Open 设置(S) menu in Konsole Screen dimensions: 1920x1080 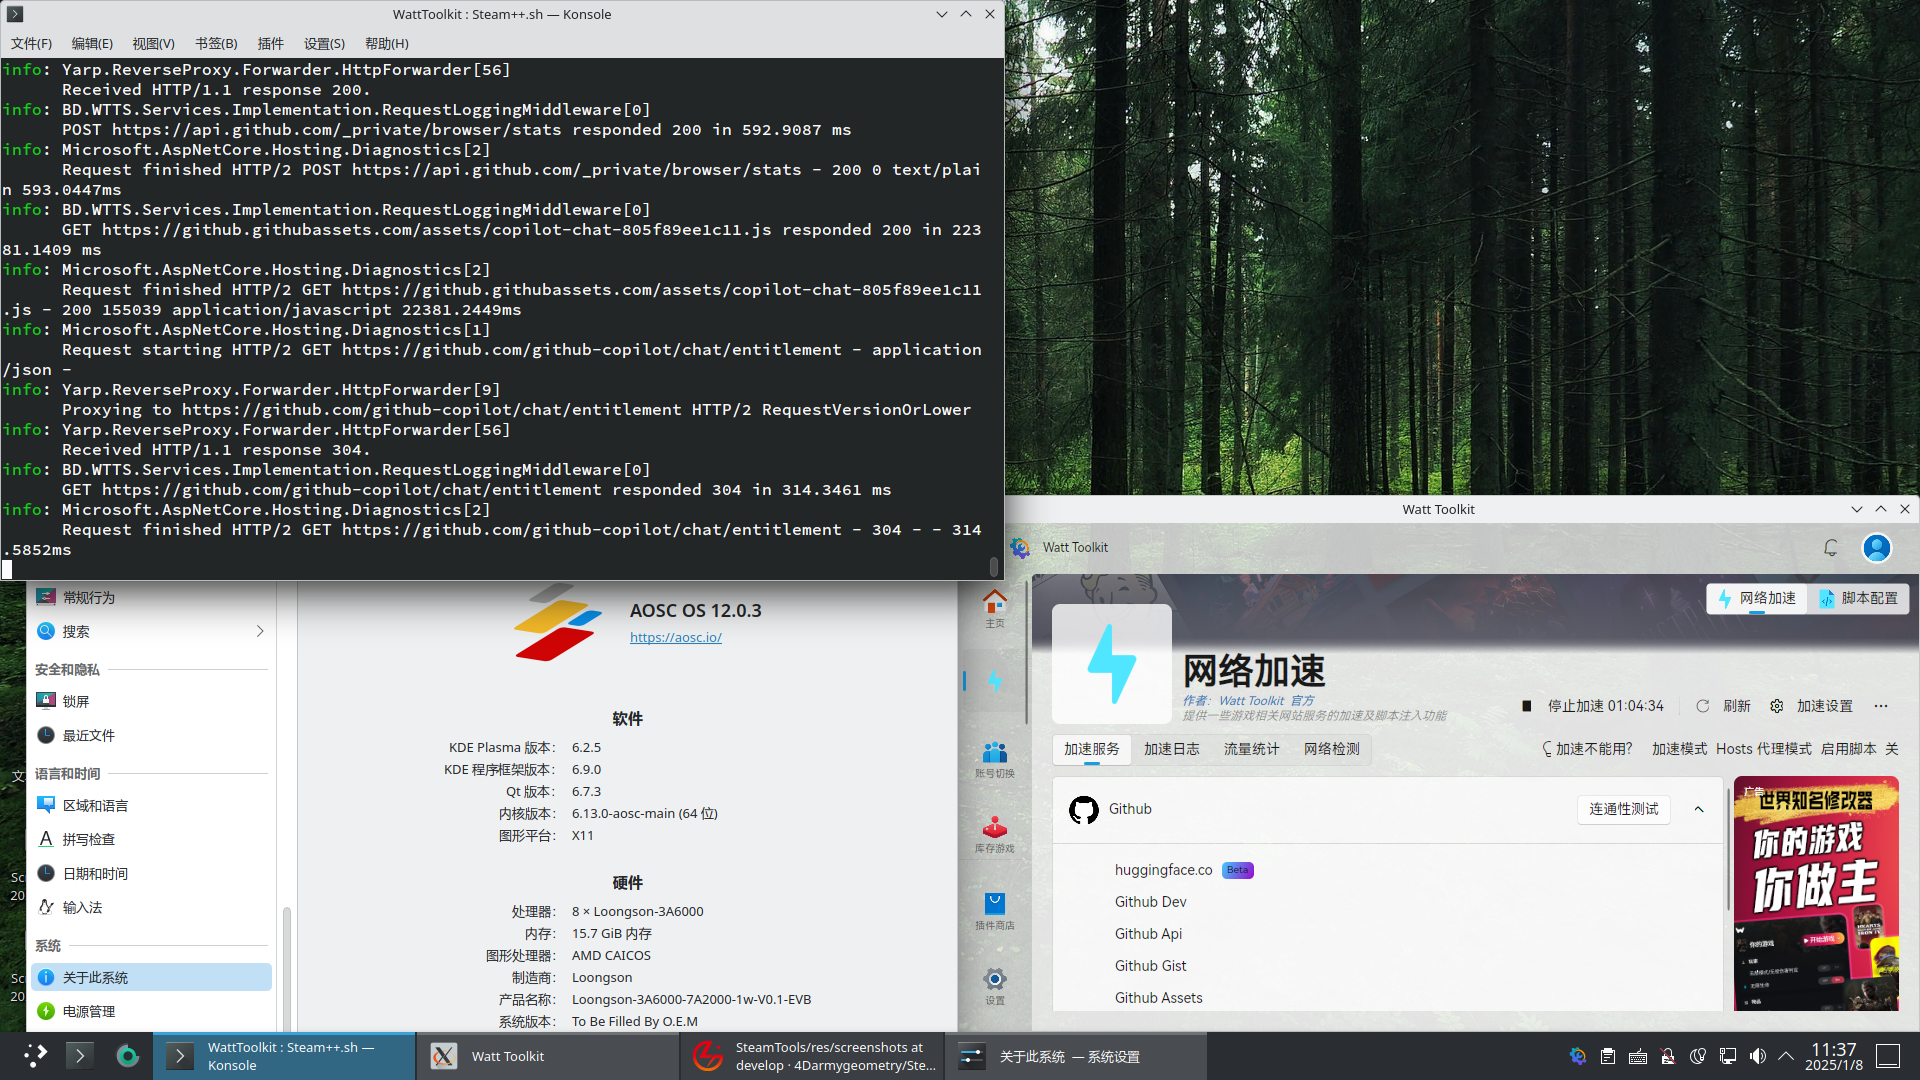coord(324,43)
